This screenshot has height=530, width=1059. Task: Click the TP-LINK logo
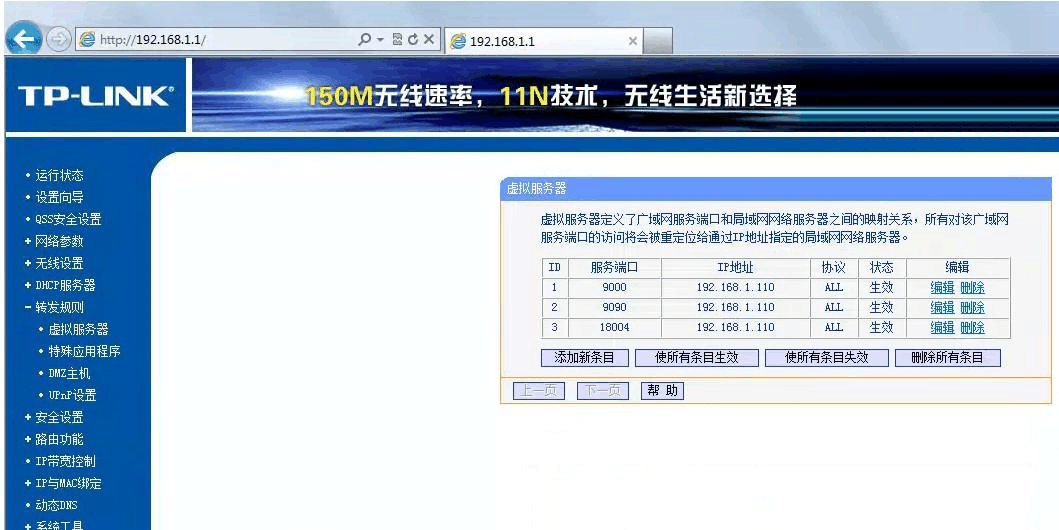point(95,96)
